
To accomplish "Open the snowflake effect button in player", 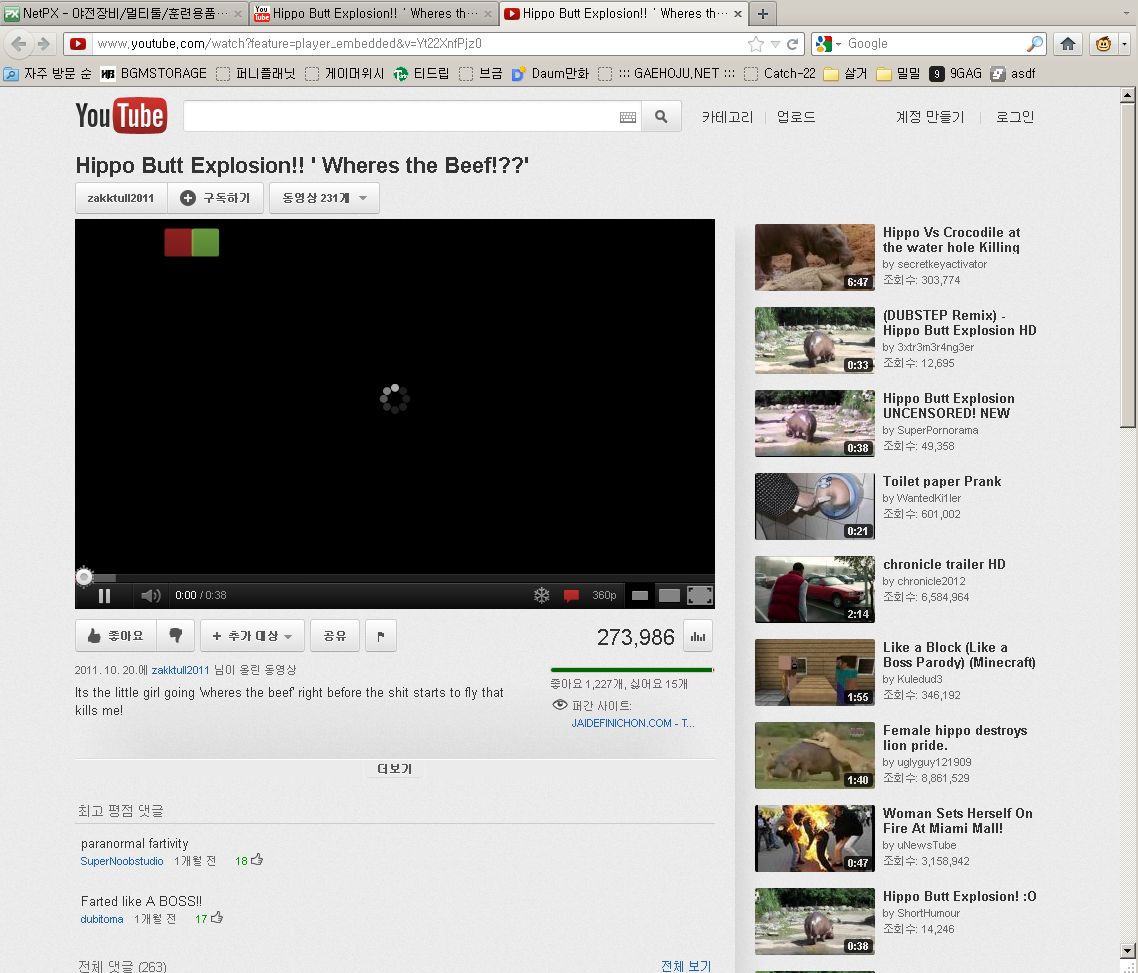I will [x=541, y=596].
